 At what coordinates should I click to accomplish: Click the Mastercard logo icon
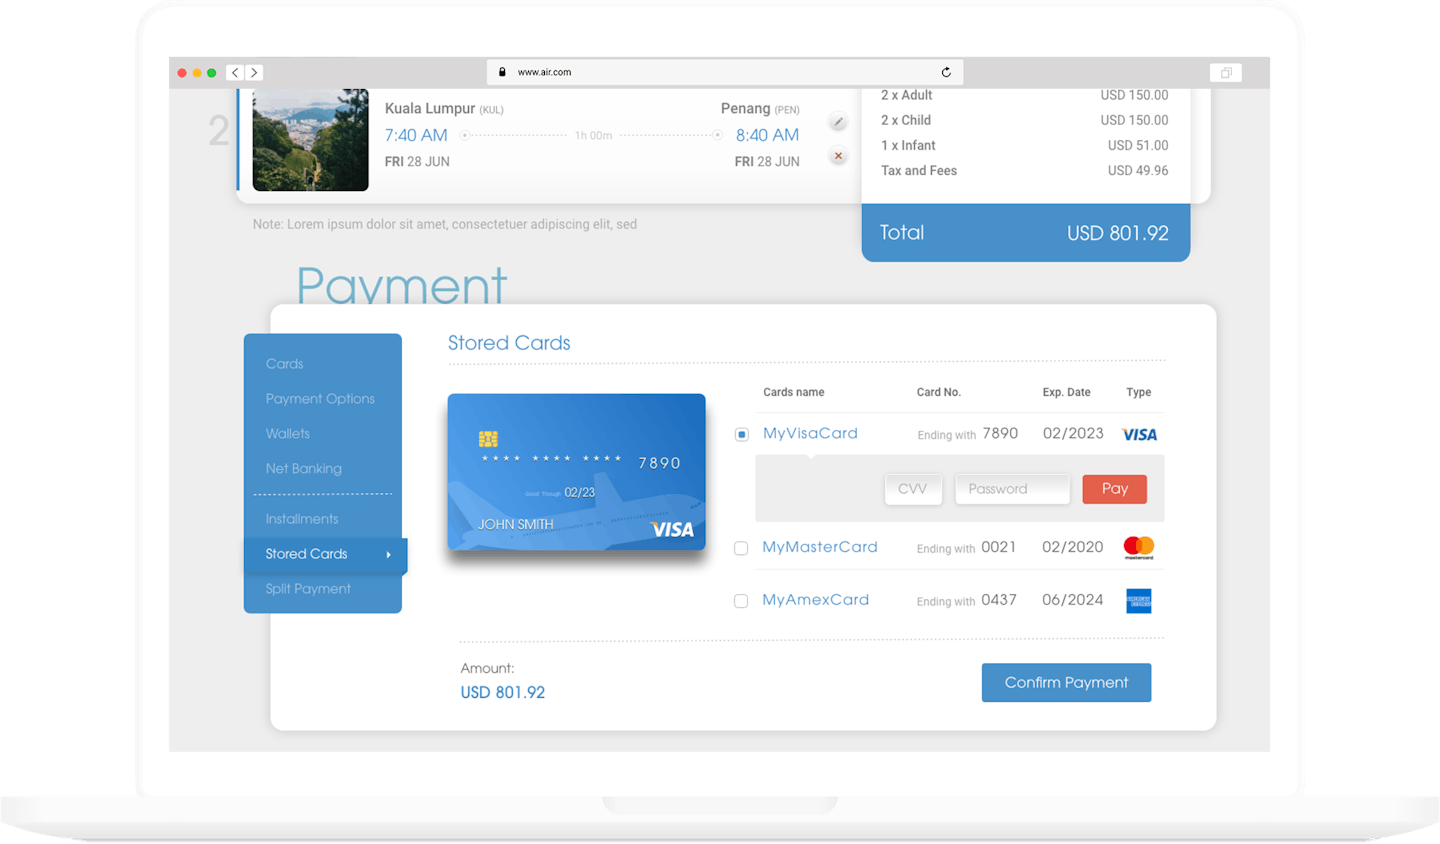click(1138, 547)
